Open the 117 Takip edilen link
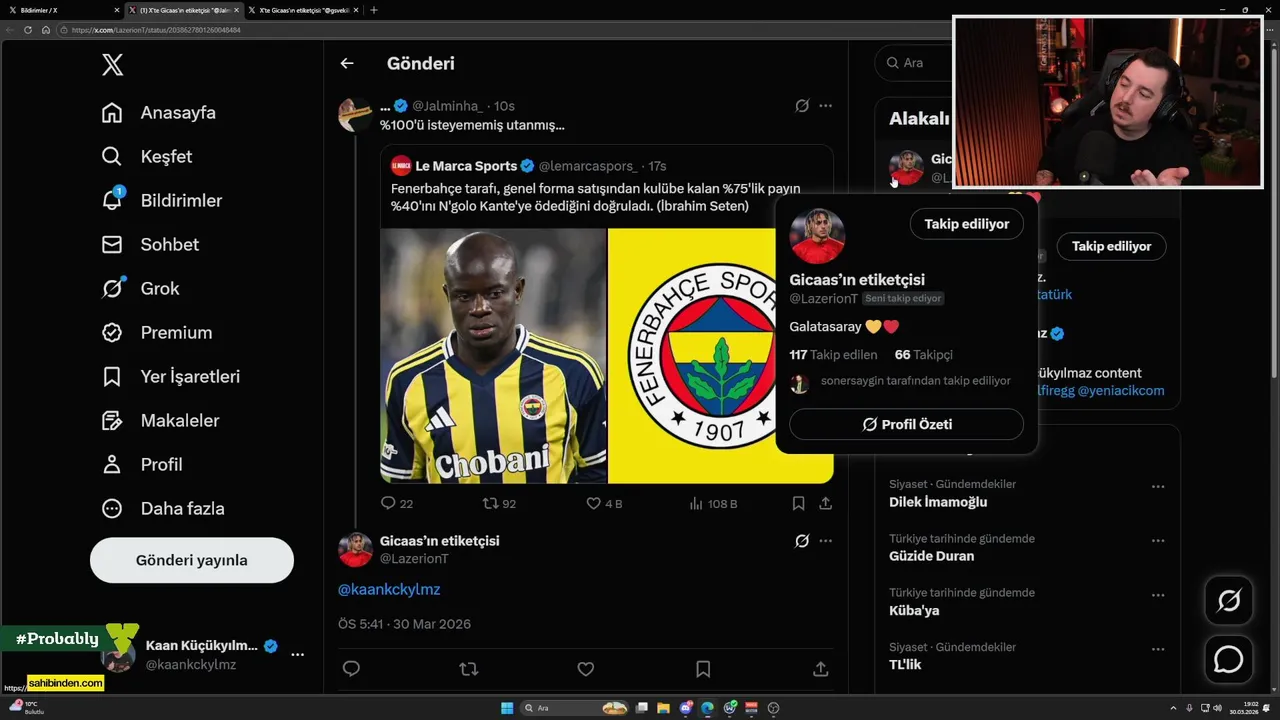Screen dimensions: 1280x720 tap(833, 355)
